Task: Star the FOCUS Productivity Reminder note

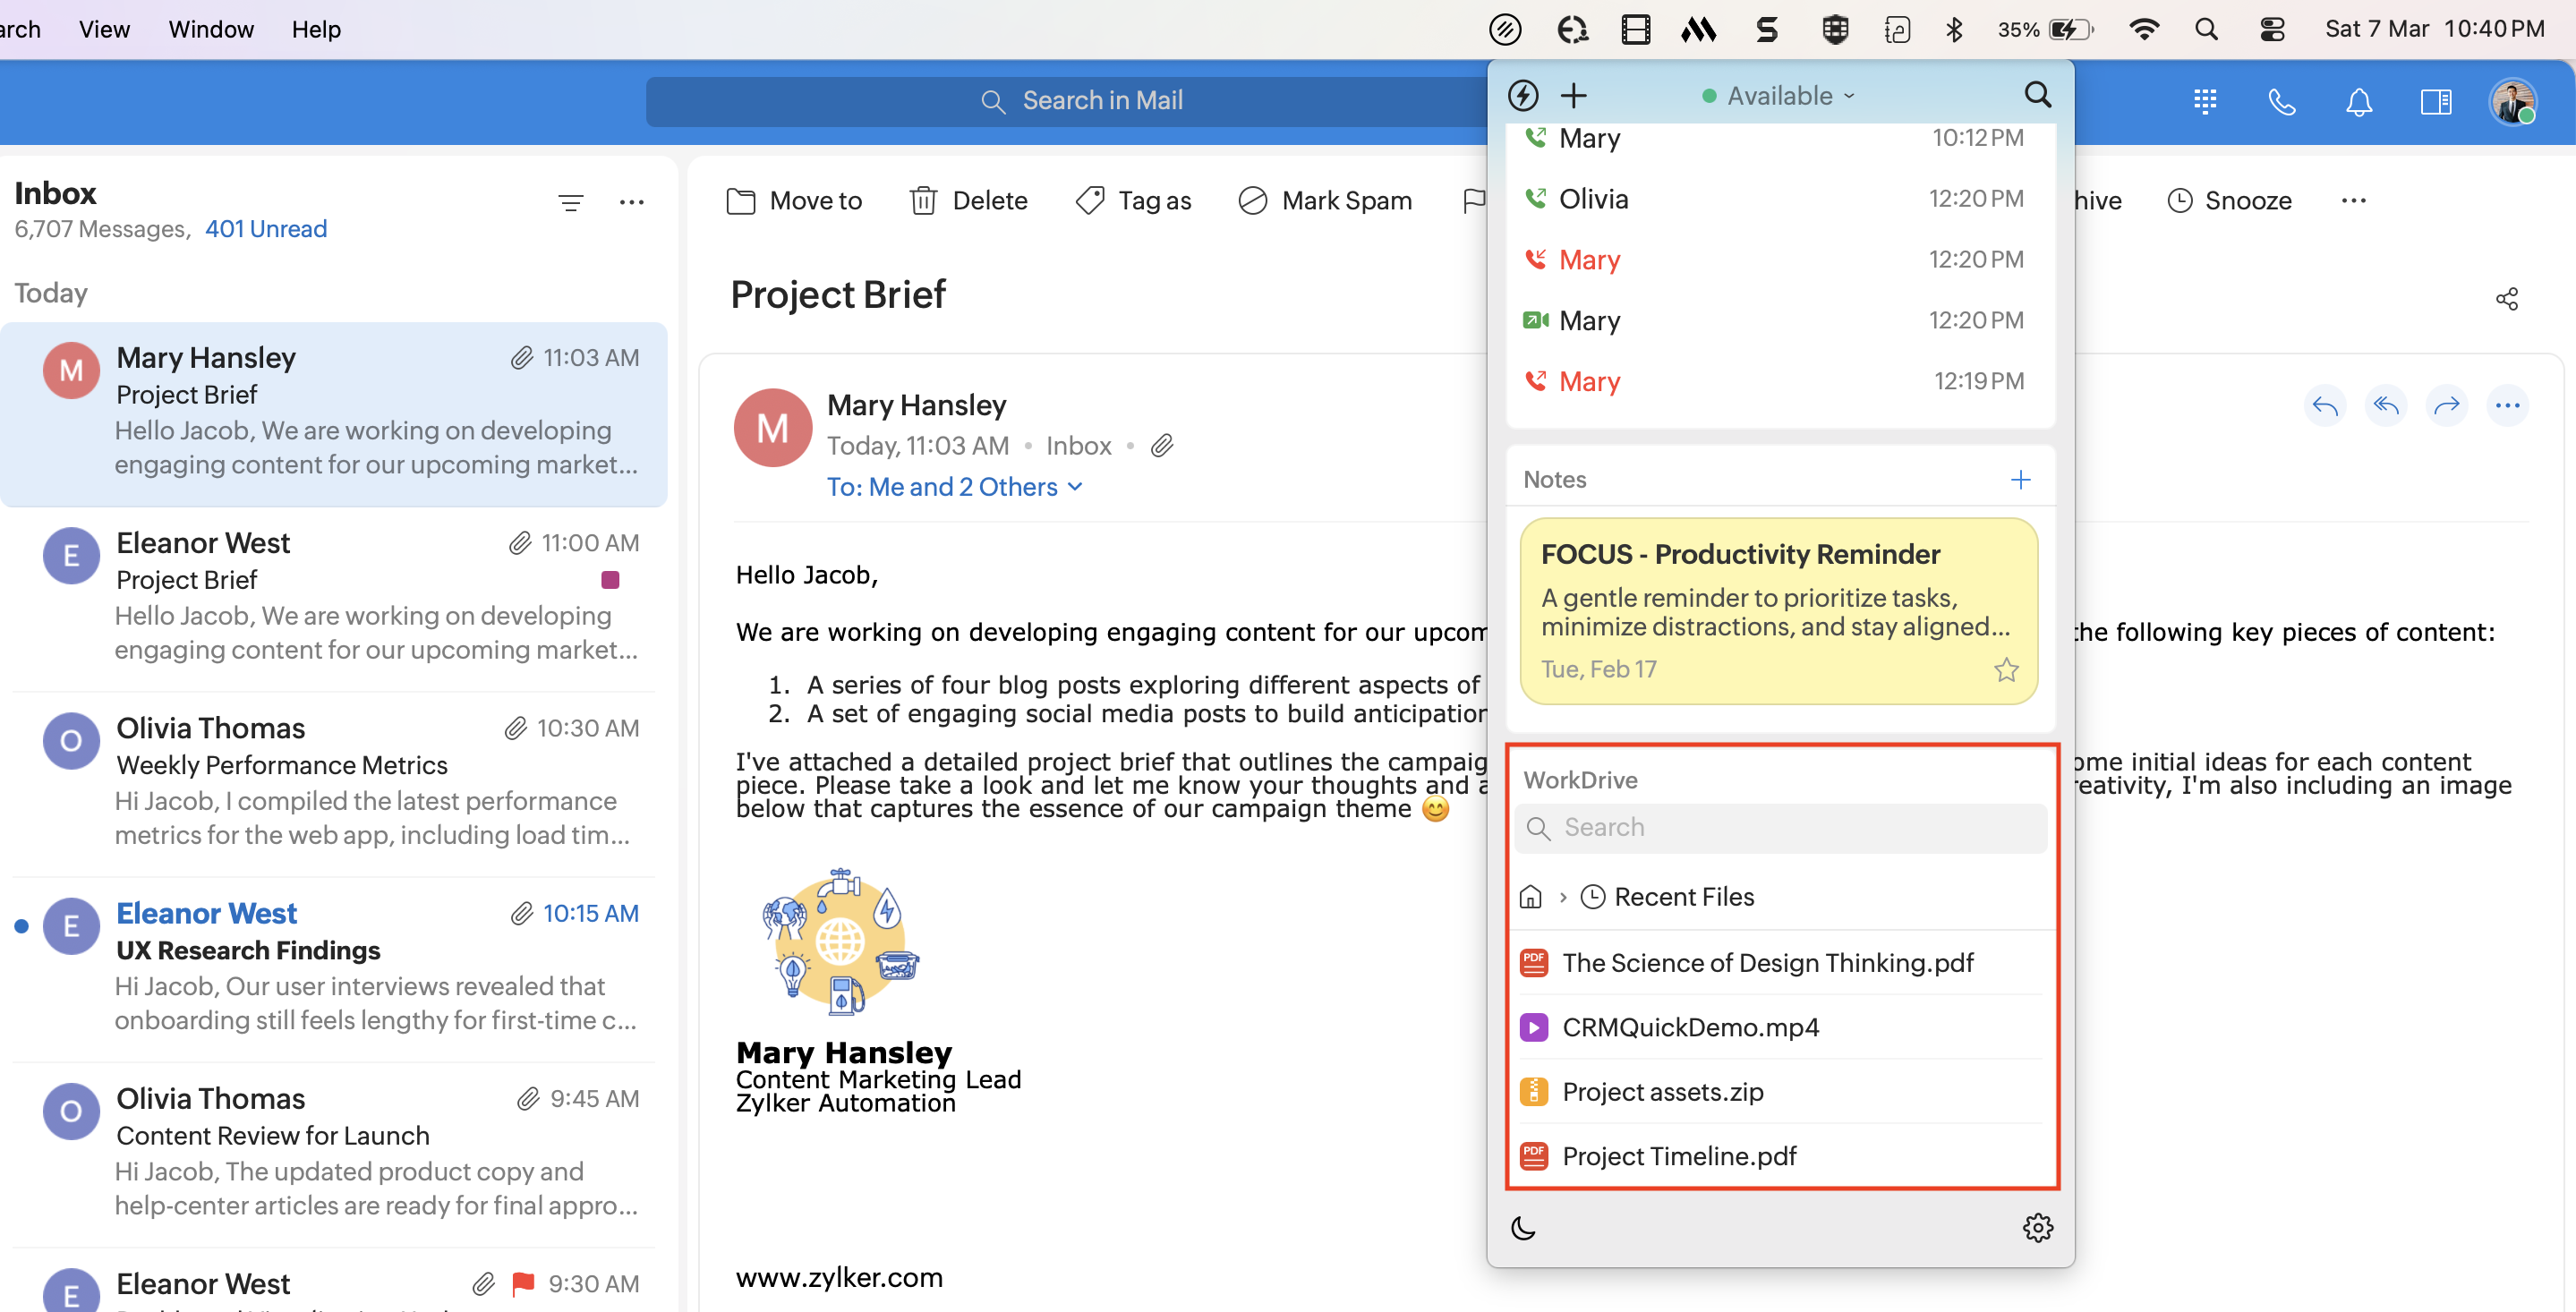Action: click(x=2005, y=669)
